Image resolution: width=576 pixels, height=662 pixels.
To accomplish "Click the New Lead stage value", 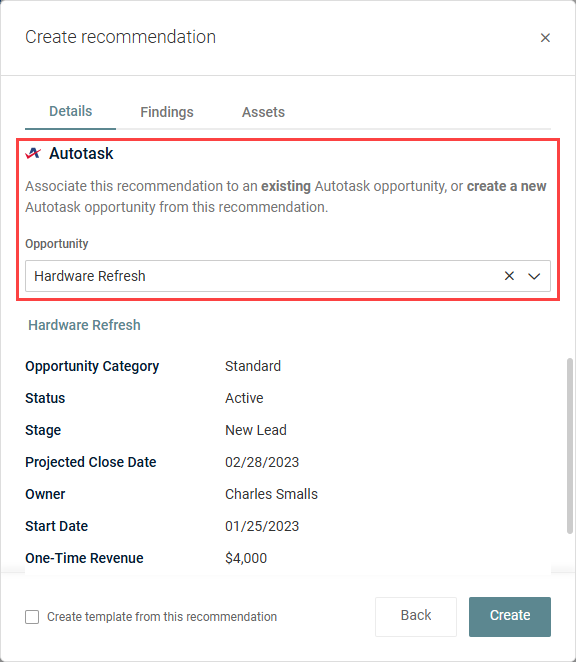I will [x=256, y=430].
